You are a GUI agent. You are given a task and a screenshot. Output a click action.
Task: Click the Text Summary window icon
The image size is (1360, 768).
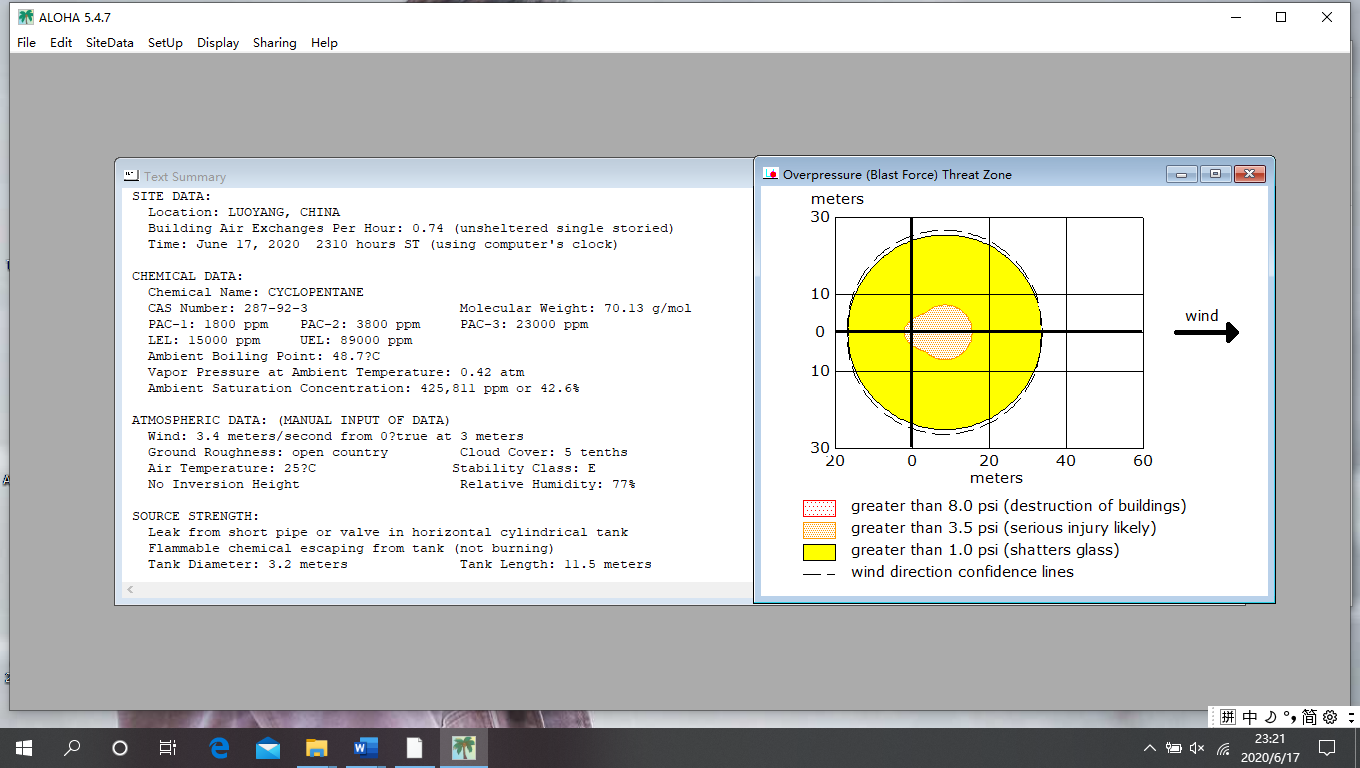[130, 176]
